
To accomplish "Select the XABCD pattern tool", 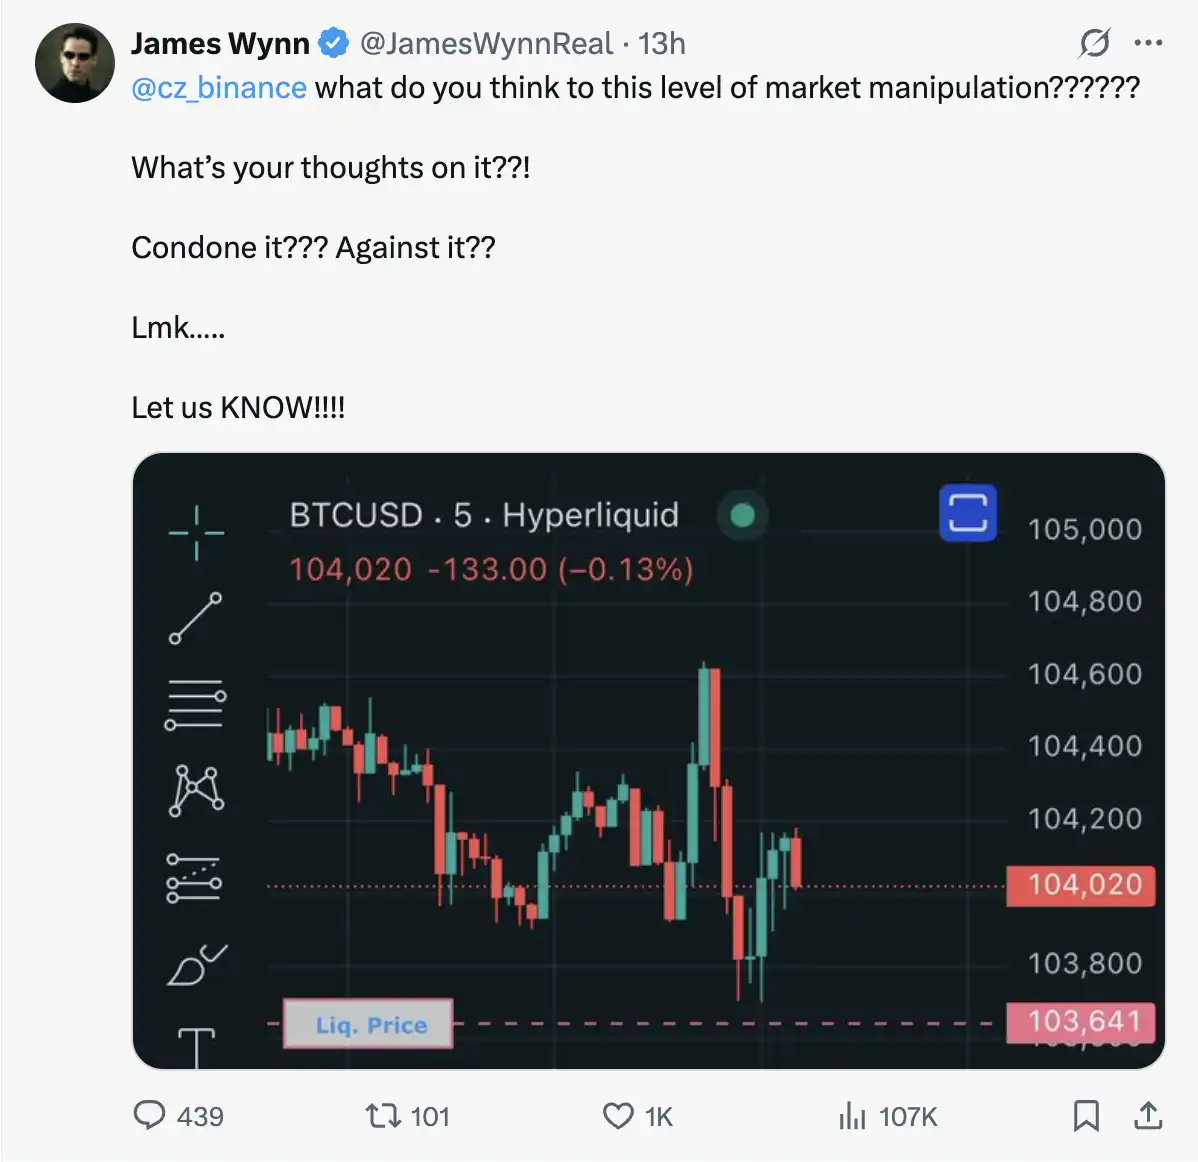I will point(196,790).
